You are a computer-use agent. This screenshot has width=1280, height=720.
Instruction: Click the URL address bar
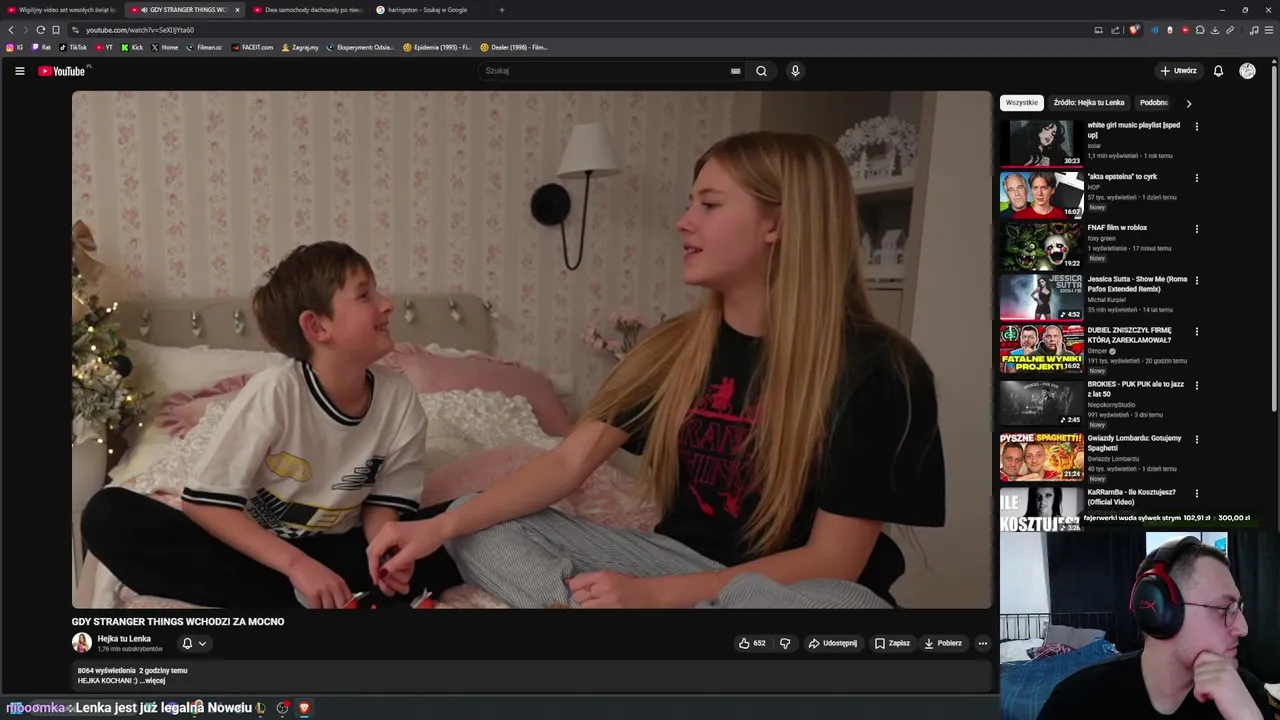click(580, 30)
